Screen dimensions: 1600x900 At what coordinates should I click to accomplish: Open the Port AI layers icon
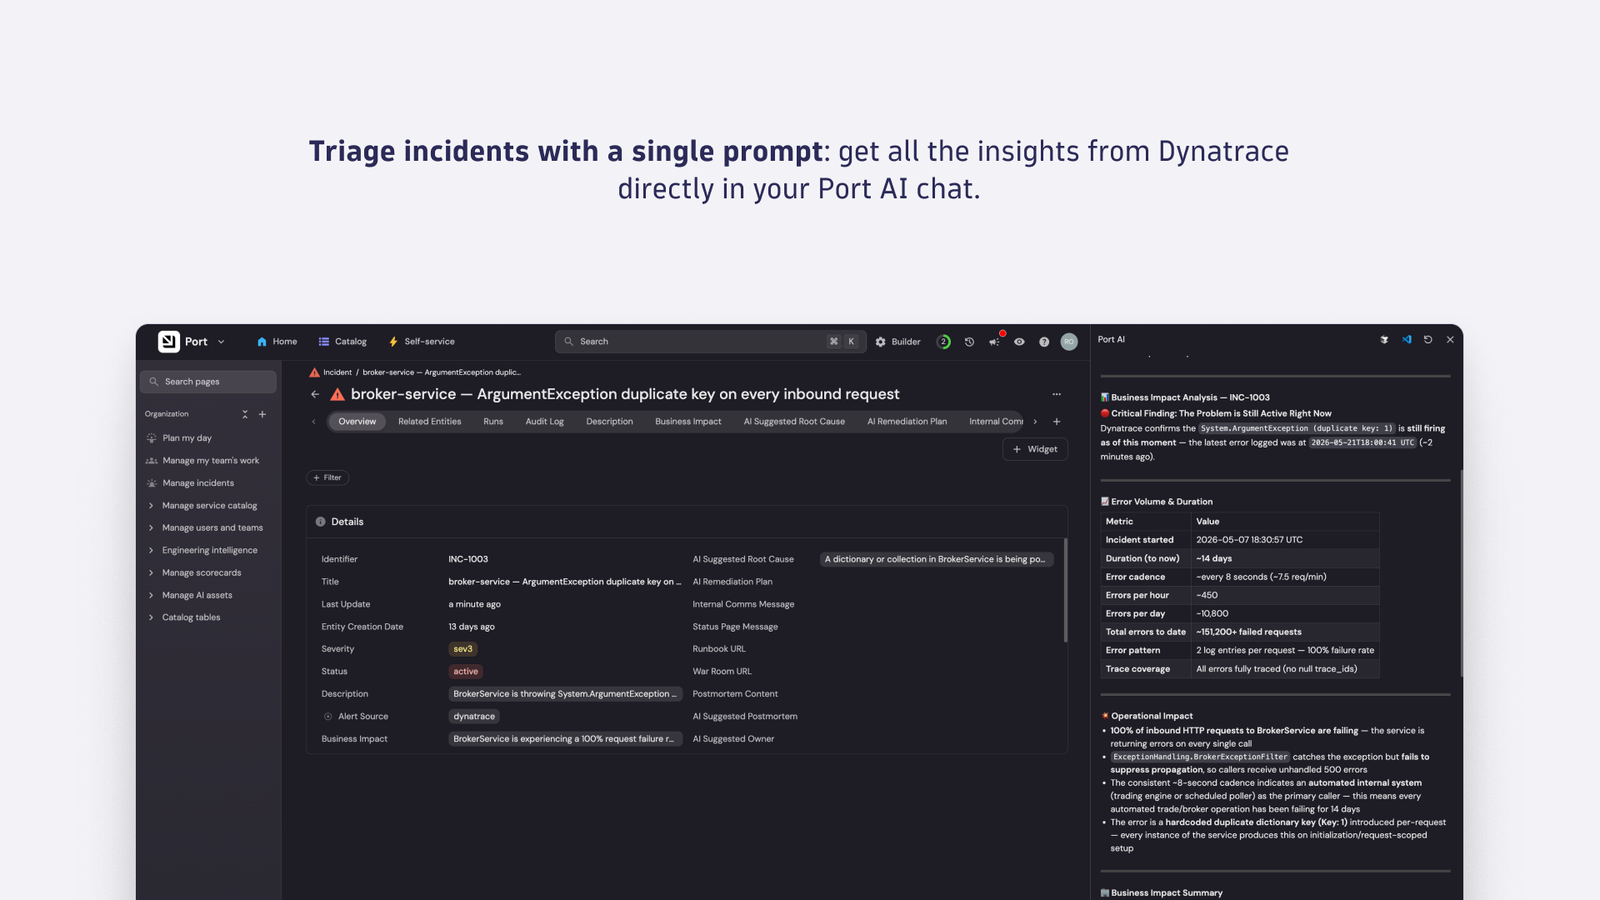click(x=1384, y=340)
